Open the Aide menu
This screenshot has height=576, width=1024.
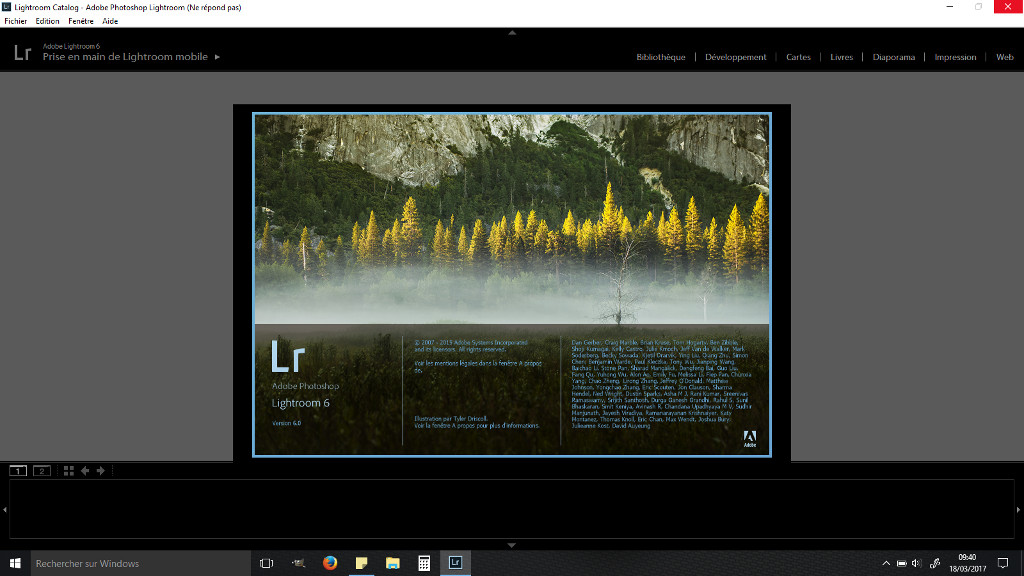(110, 21)
